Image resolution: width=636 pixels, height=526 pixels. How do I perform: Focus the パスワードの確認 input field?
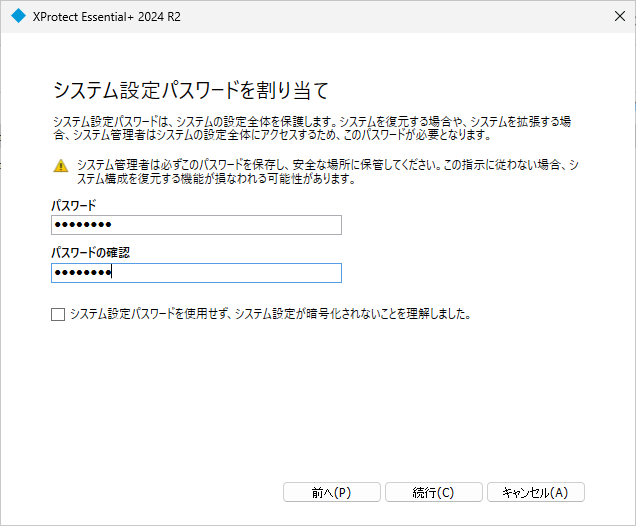196,273
